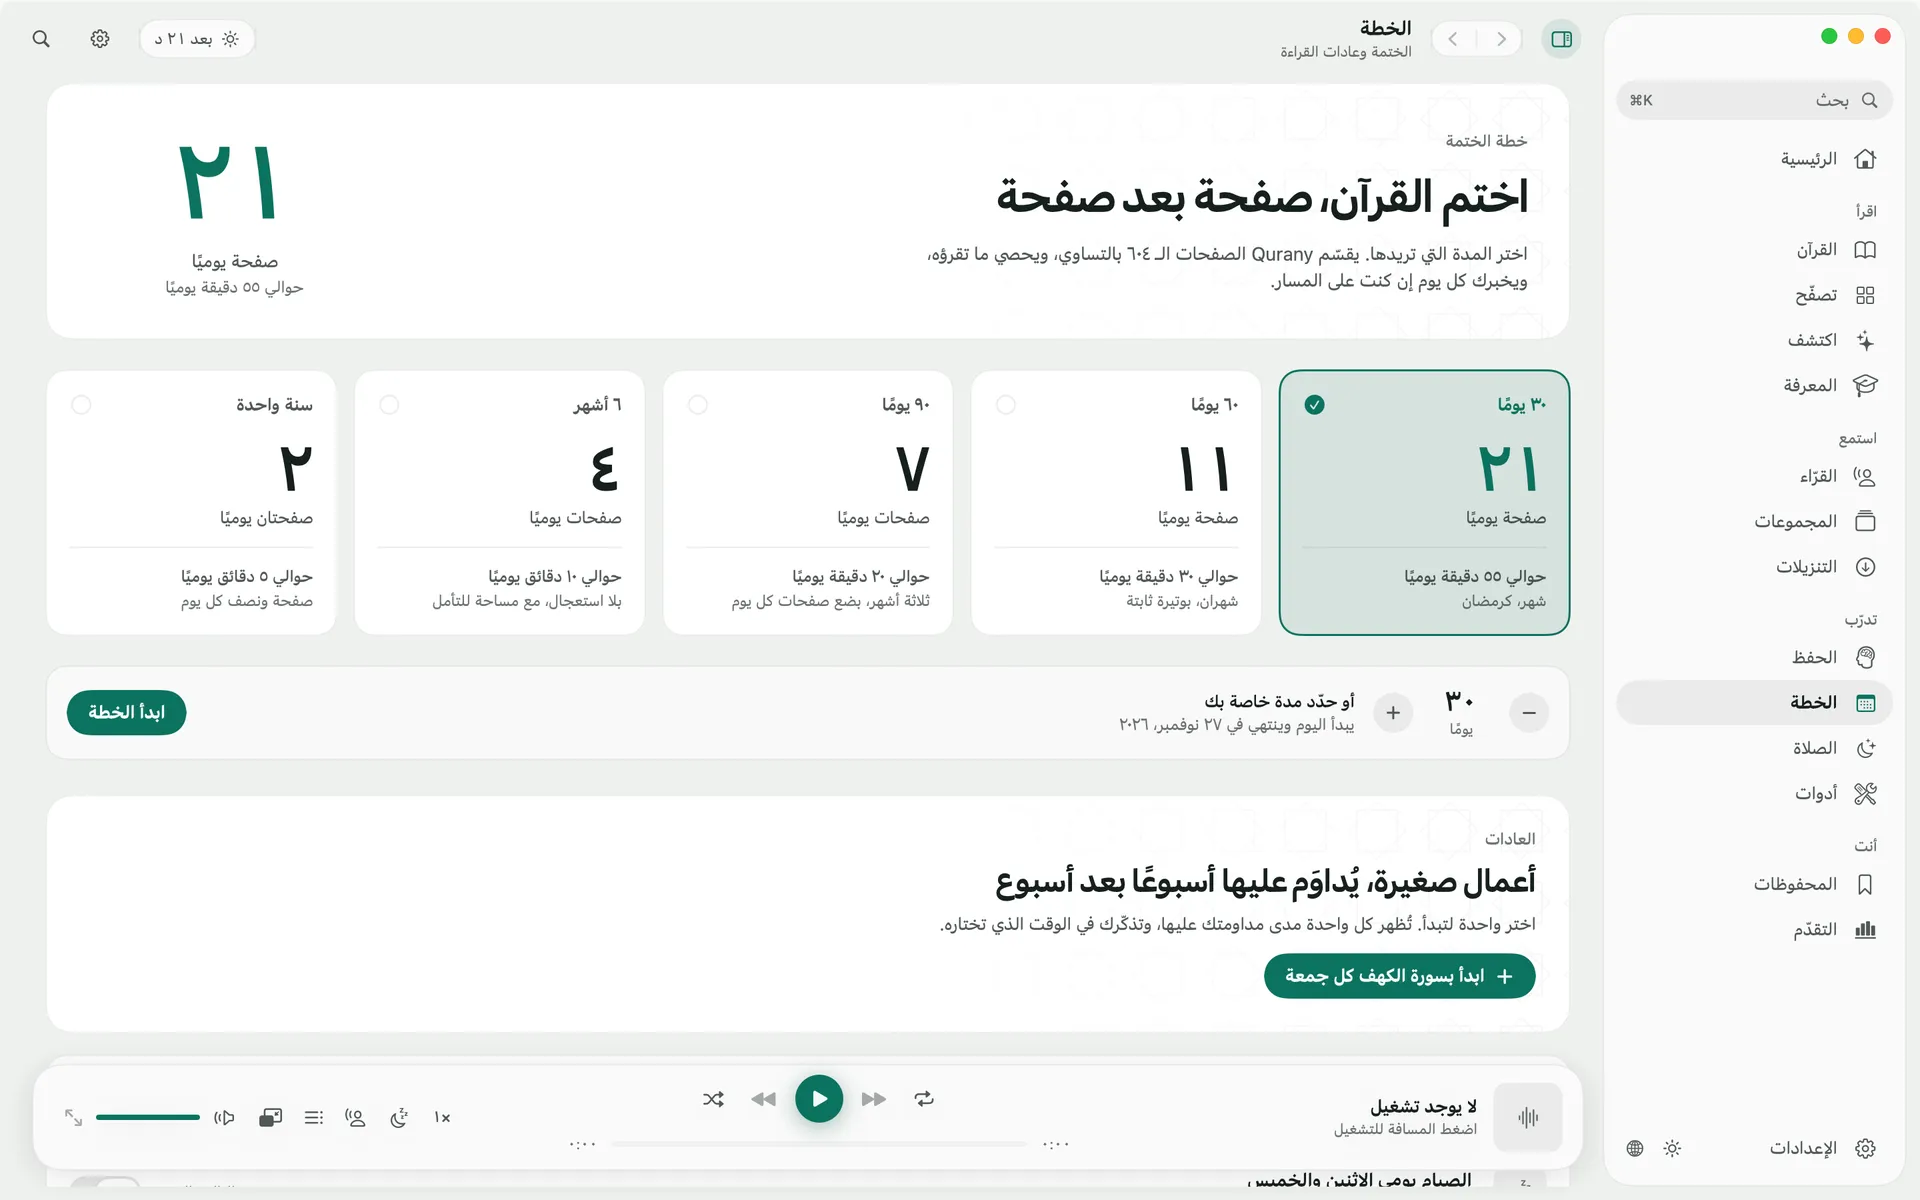The image size is (1920, 1200).
Task: Click the playback progress track
Action: [x=819, y=1144]
